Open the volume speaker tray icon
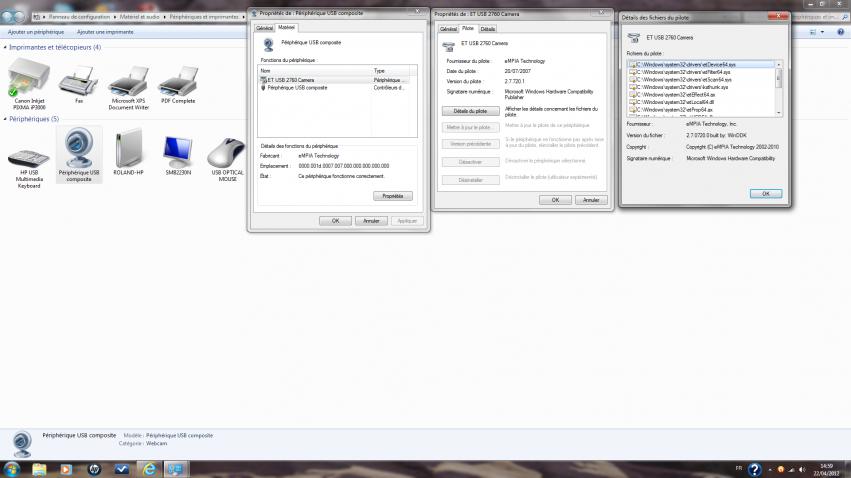Viewport: 851px width, 478px height. click(x=802, y=470)
